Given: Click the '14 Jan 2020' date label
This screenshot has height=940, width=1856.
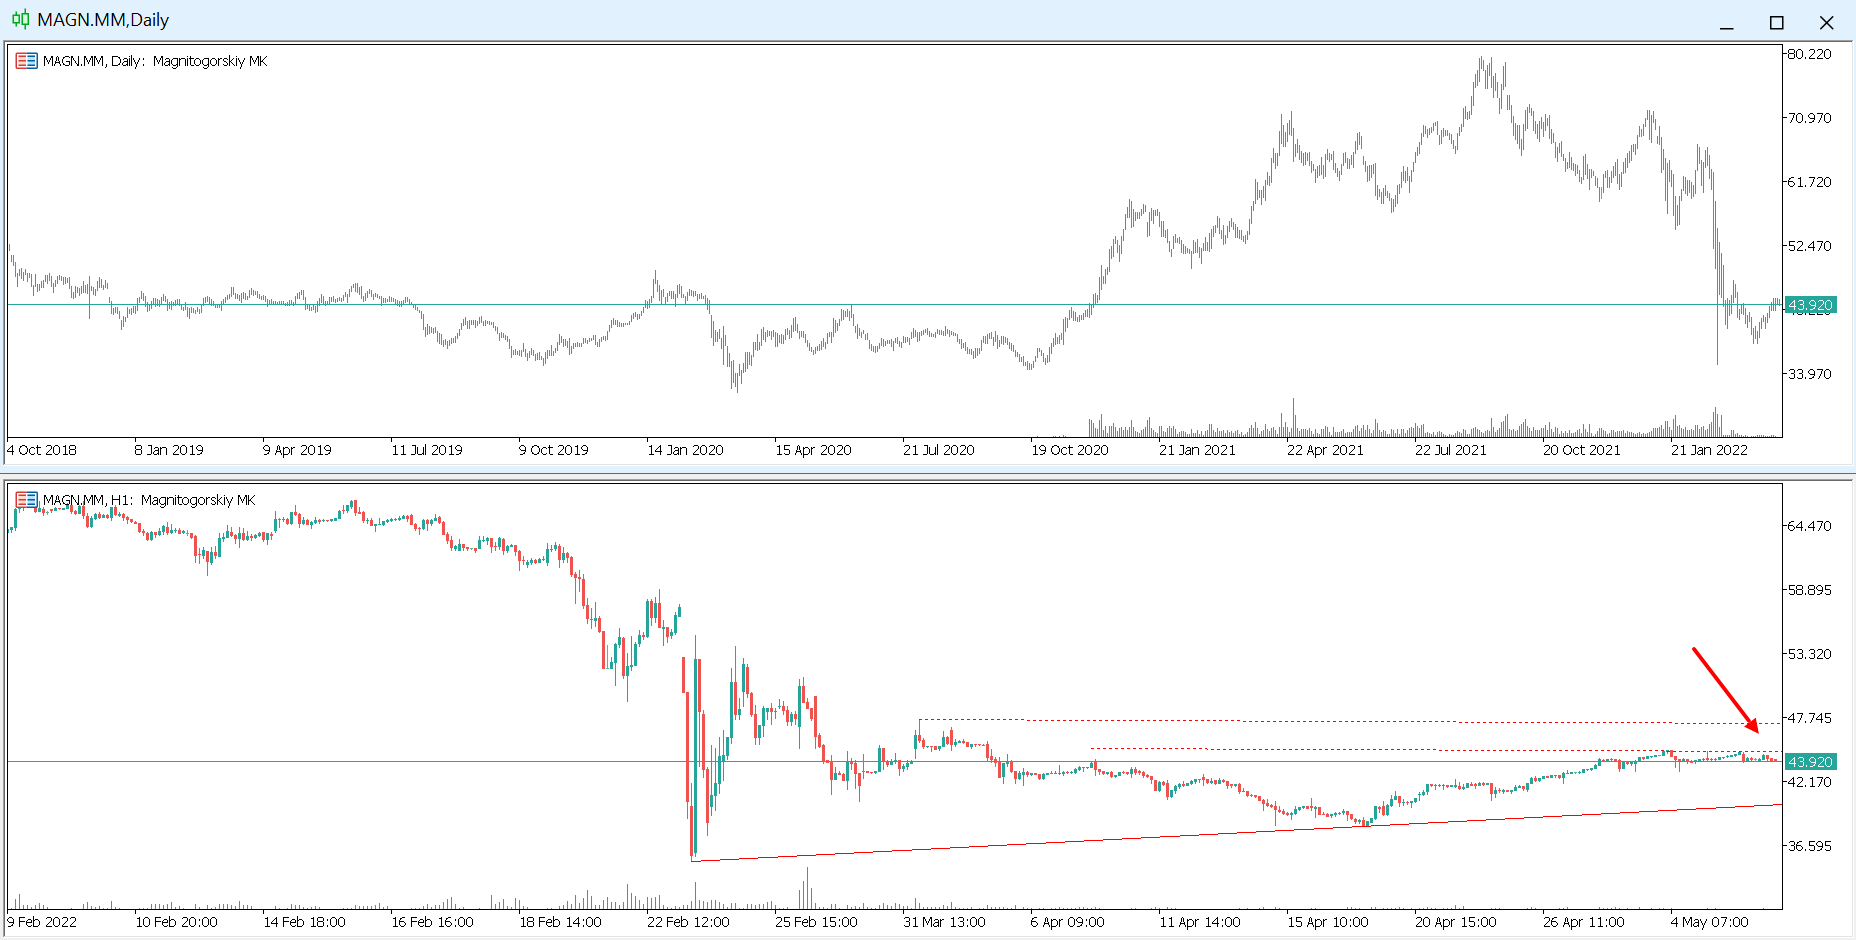Looking at the screenshot, I should pos(685,450).
